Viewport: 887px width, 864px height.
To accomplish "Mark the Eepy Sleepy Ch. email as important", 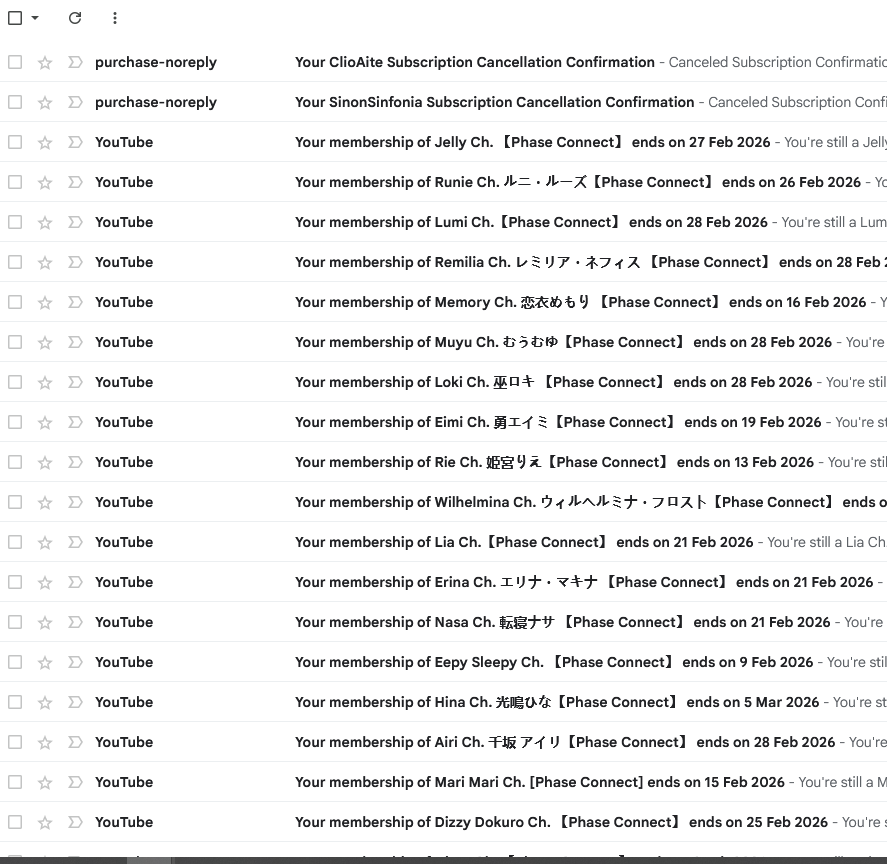I will point(75,662).
